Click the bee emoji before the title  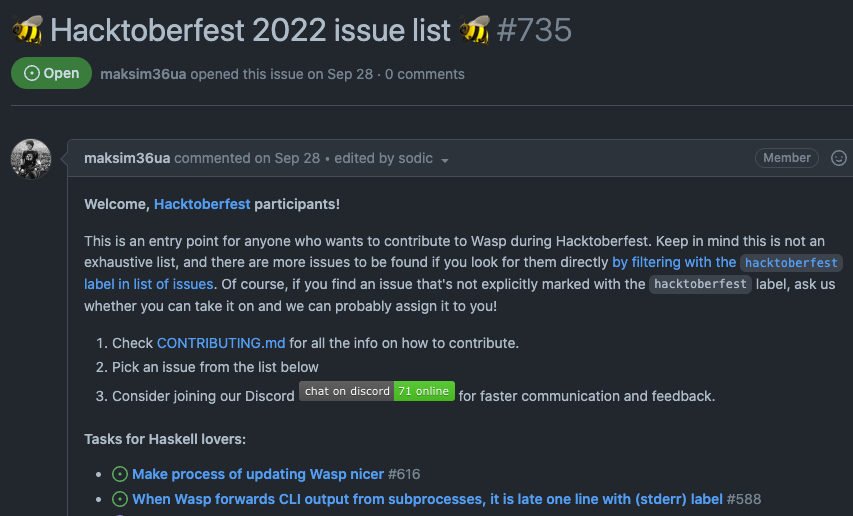[27, 30]
